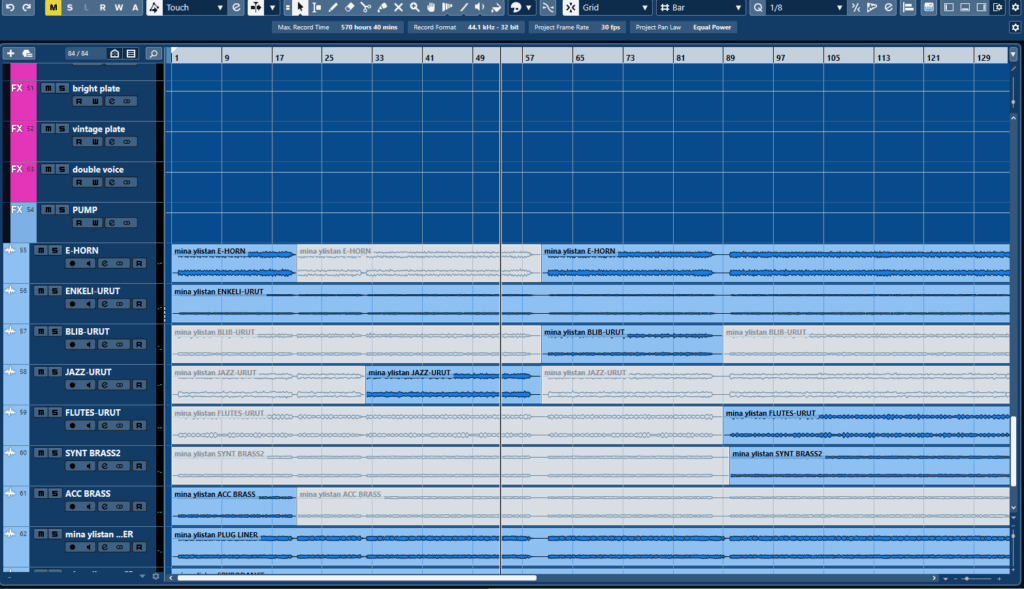Image resolution: width=1024 pixels, height=589 pixels.
Task: Select the Scissors split tool
Action: point(366,8)
